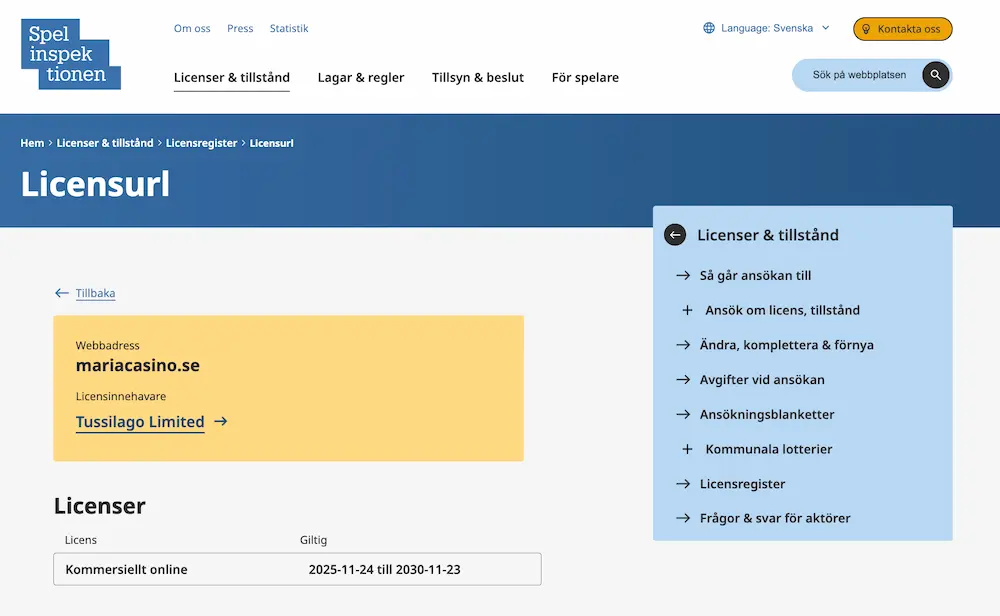Expand Kommunala lotterier plus icon
This screenshot has height=616, width=1000.
(688, 450)
